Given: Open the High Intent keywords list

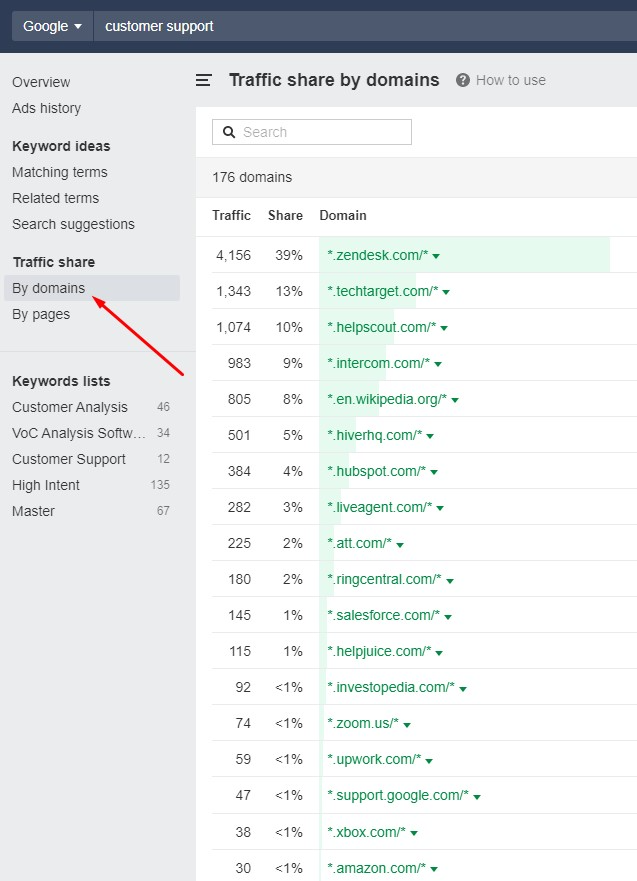Looking at the screenshot, I should point(46,485).
